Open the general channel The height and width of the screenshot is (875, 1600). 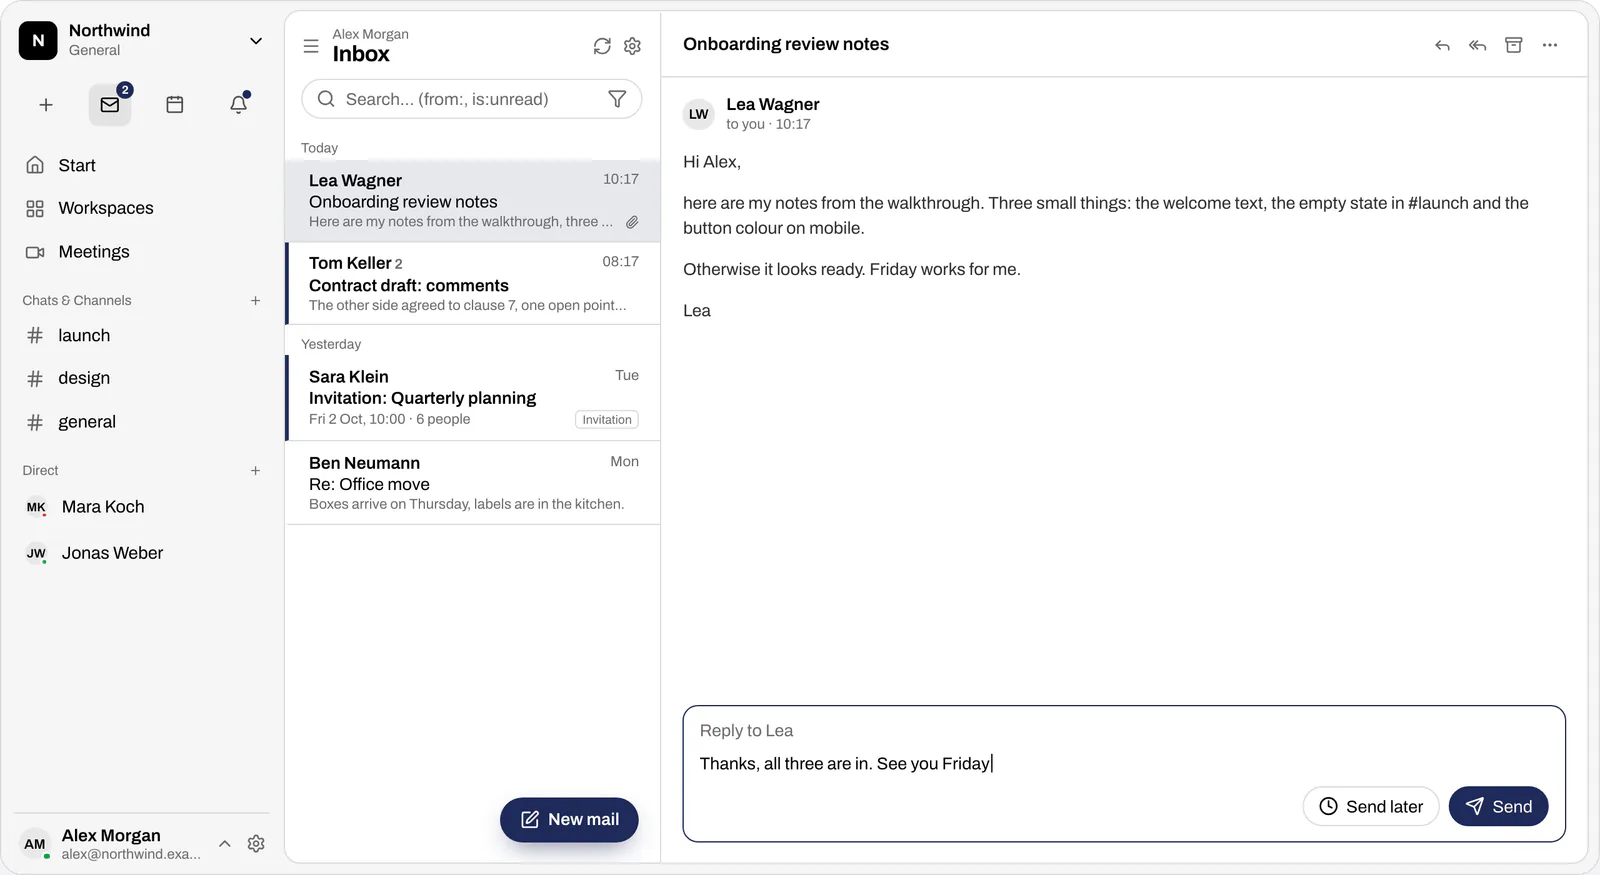[x=142, y=422]
